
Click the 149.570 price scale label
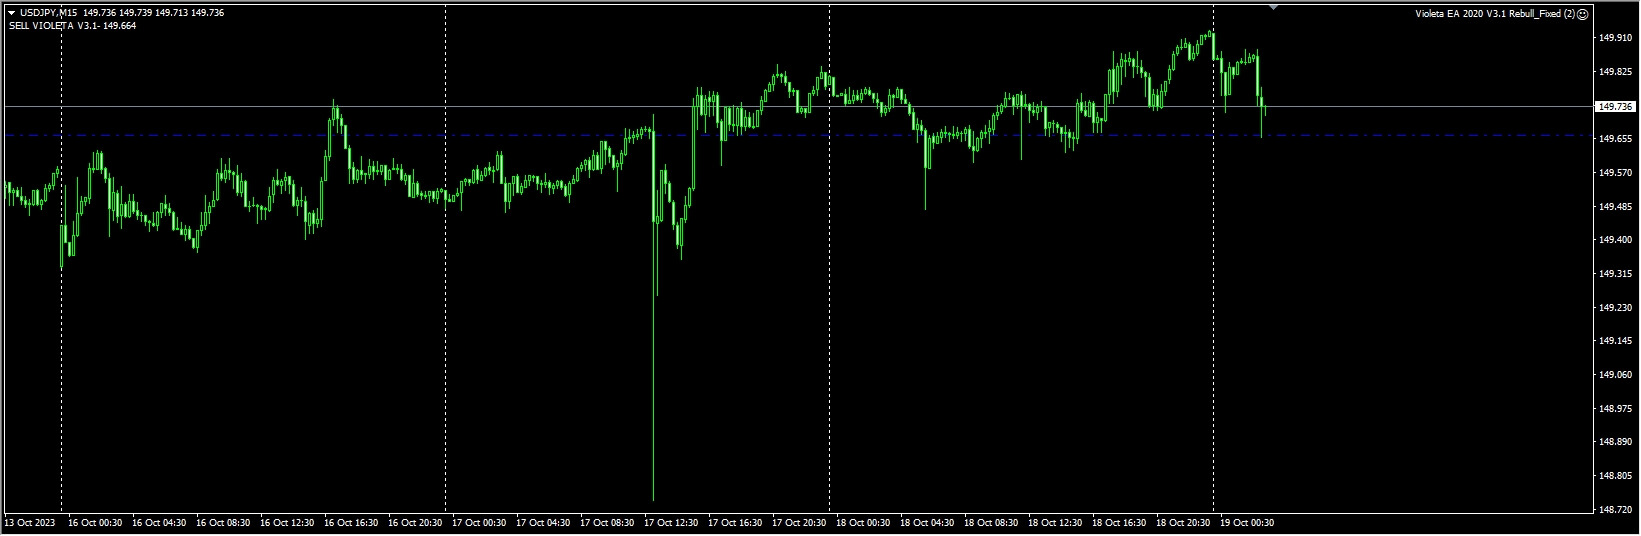[x=1616, y=173]
